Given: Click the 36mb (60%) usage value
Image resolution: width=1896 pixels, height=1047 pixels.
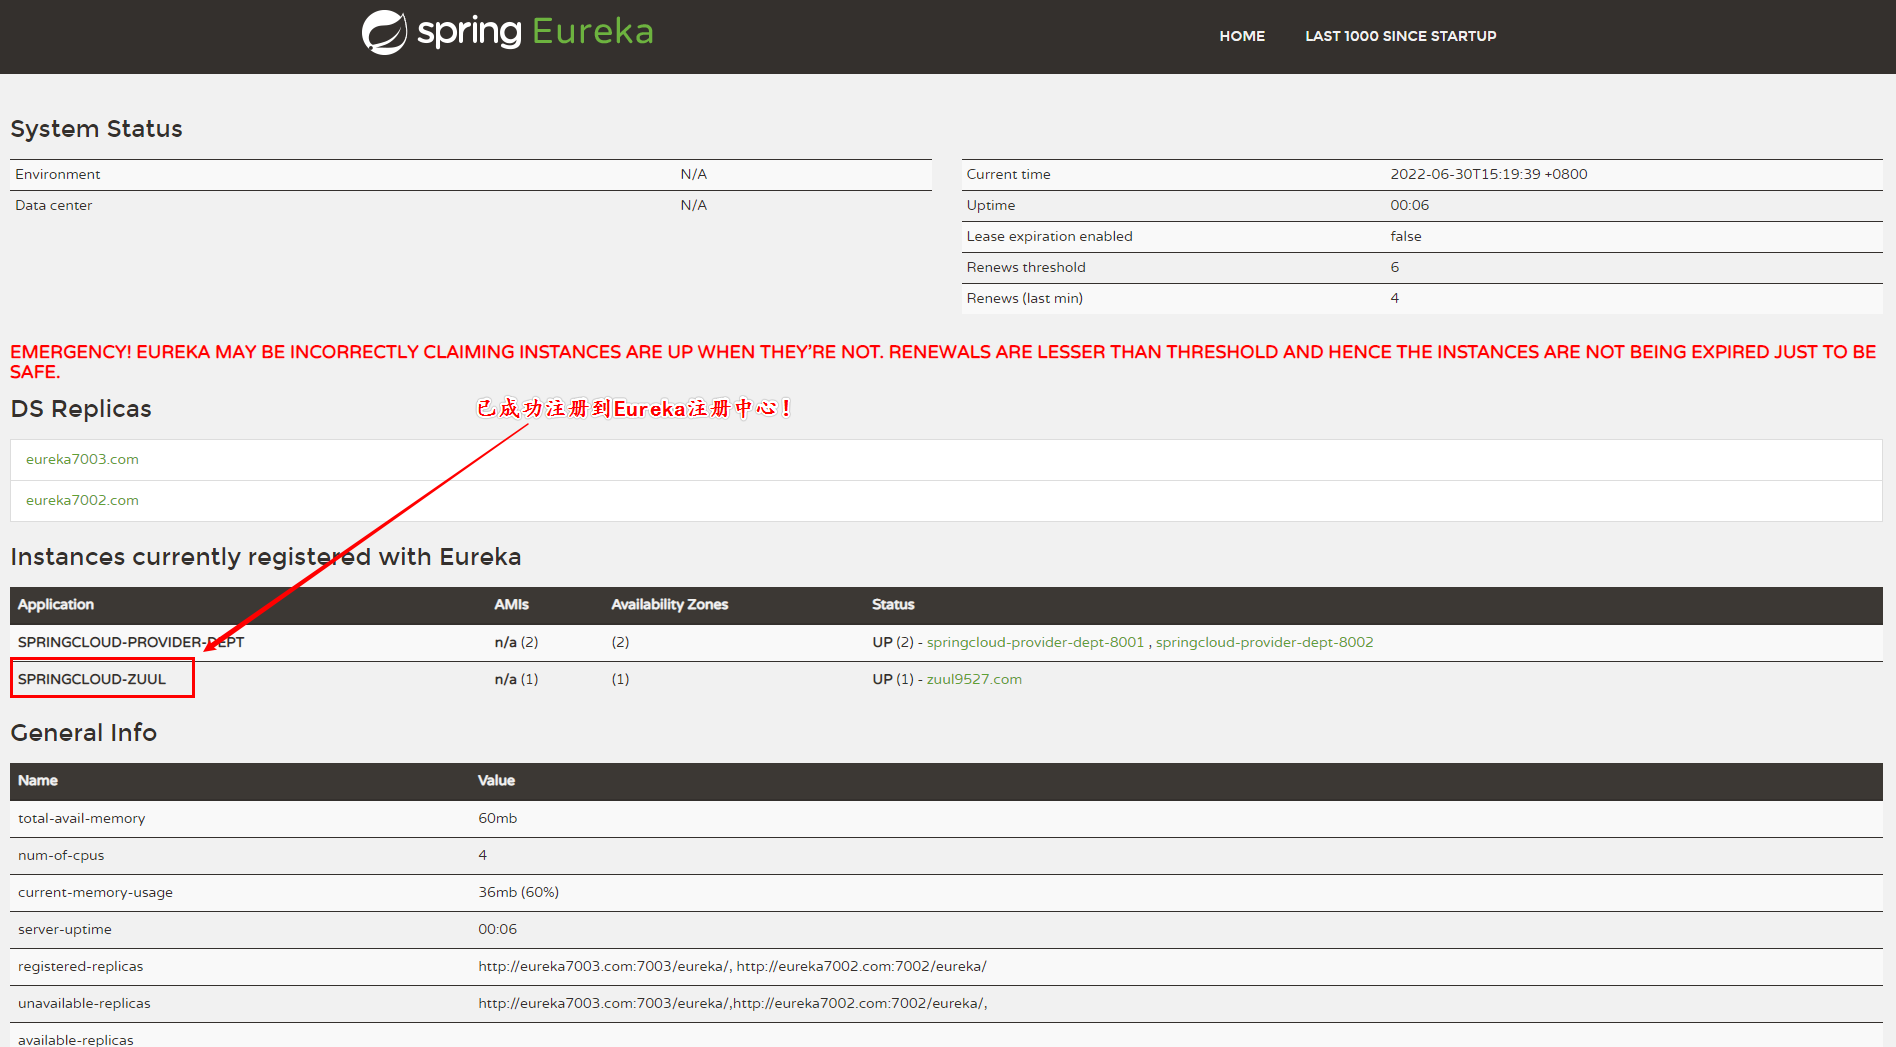Looking at the screenshot, I should point(518,892).
